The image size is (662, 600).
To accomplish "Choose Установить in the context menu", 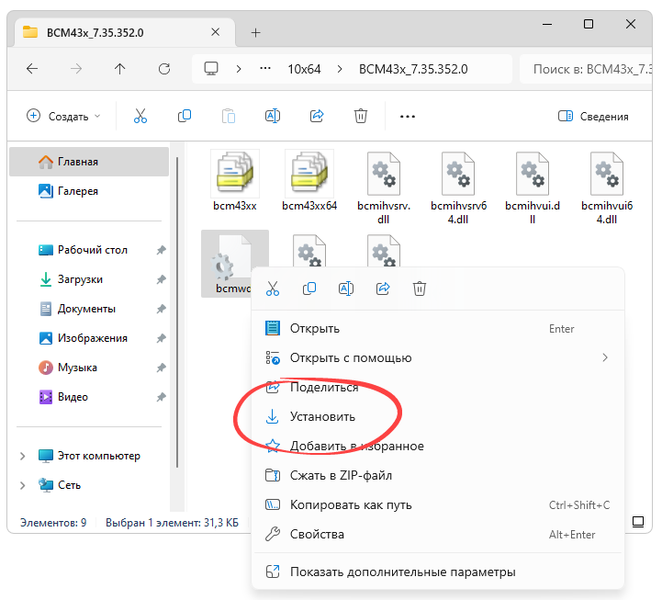I will click(x=438, y=417).
